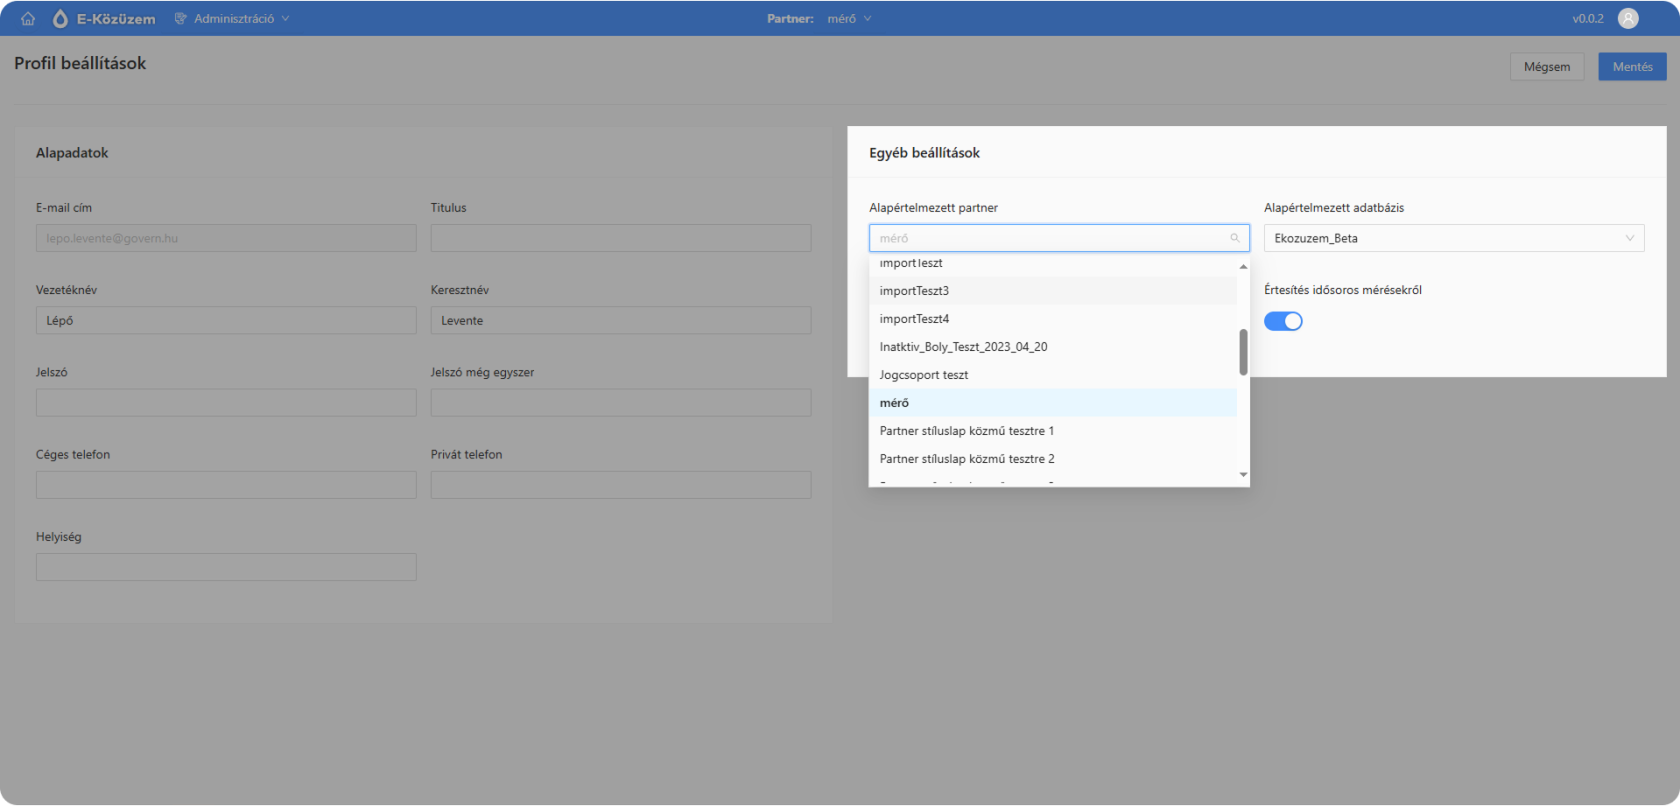Choose Jogcsoport teszt option
The image size is (1680, 806).
pyautogui.click(x=924, y=375)
